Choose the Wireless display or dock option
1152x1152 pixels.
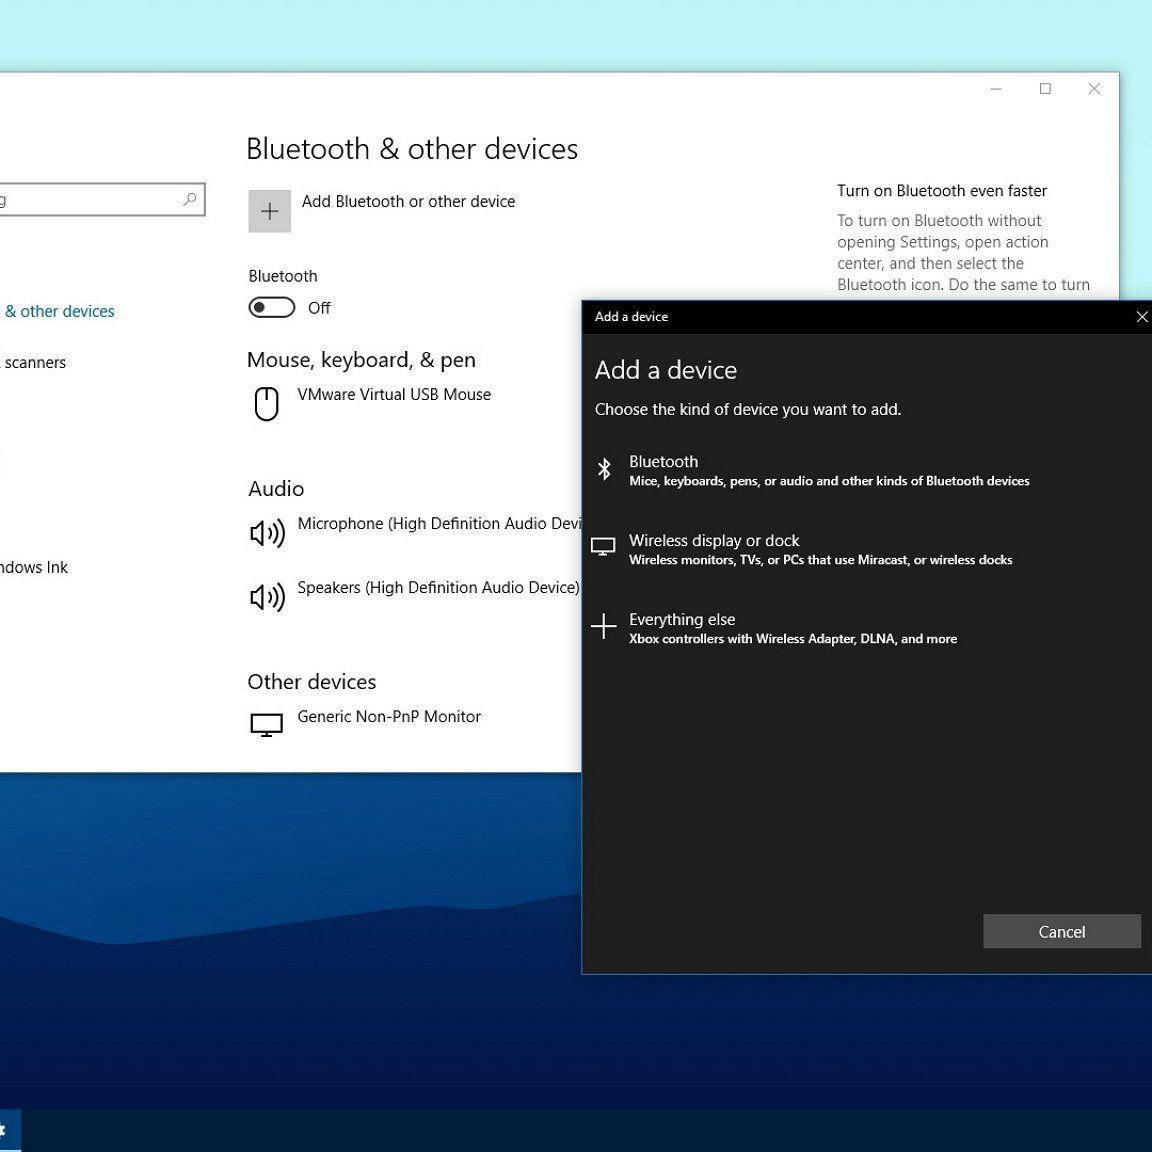click(820, 549)
